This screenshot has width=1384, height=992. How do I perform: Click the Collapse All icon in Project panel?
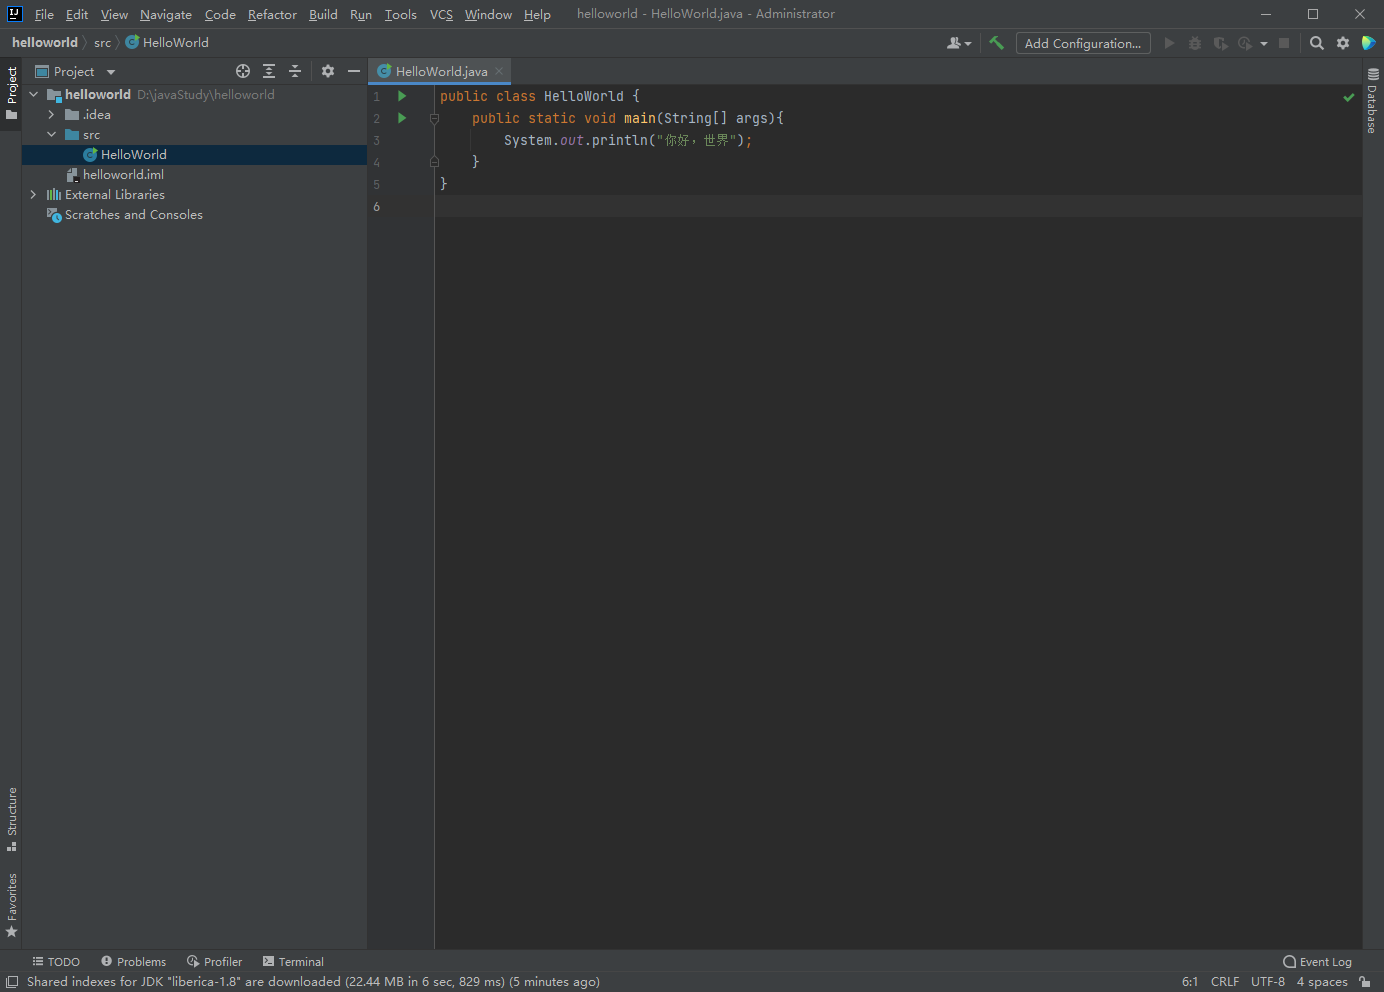coord(295,71)
